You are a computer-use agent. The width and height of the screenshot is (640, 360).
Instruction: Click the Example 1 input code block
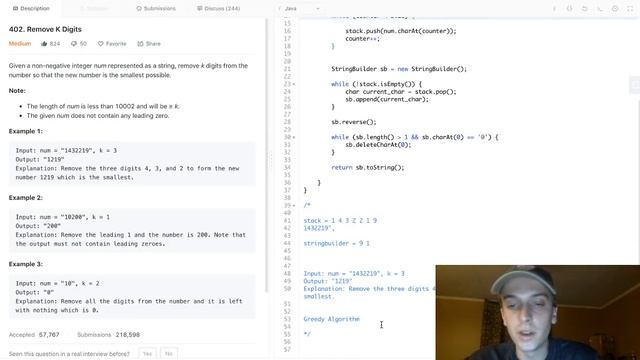tap(132, 164)
